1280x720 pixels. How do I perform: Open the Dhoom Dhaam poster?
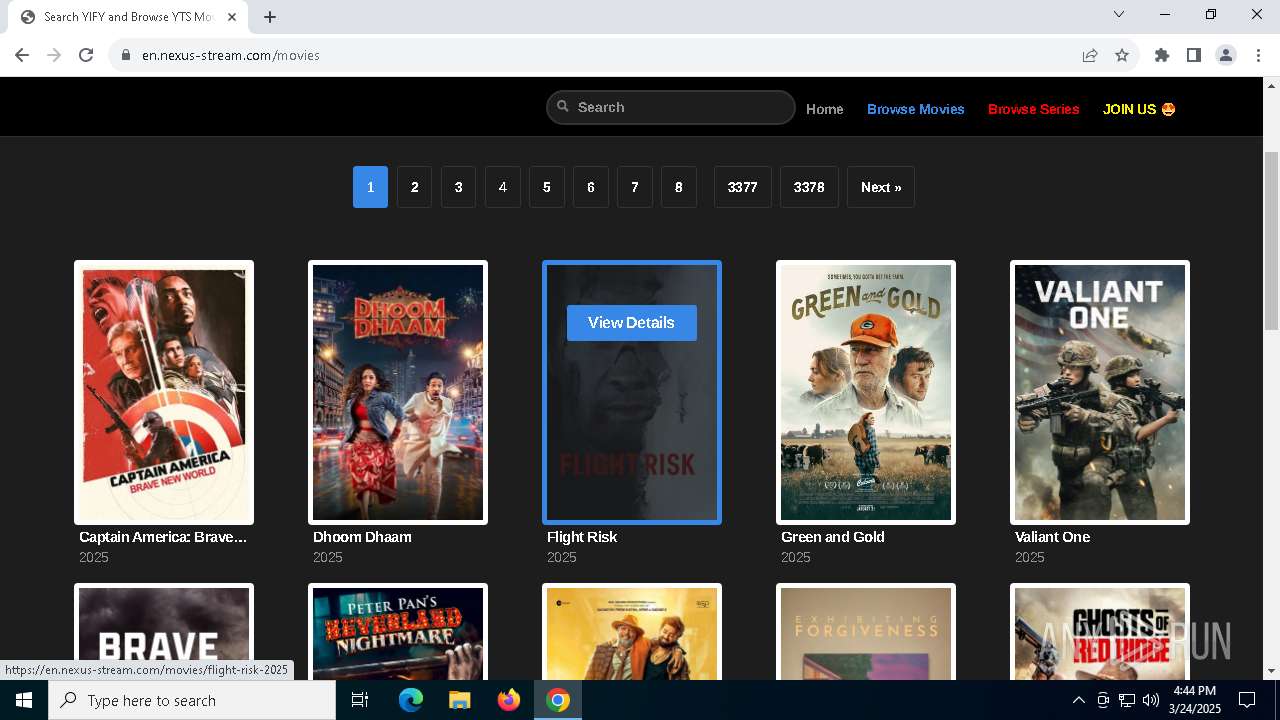(x=398, y=392)
